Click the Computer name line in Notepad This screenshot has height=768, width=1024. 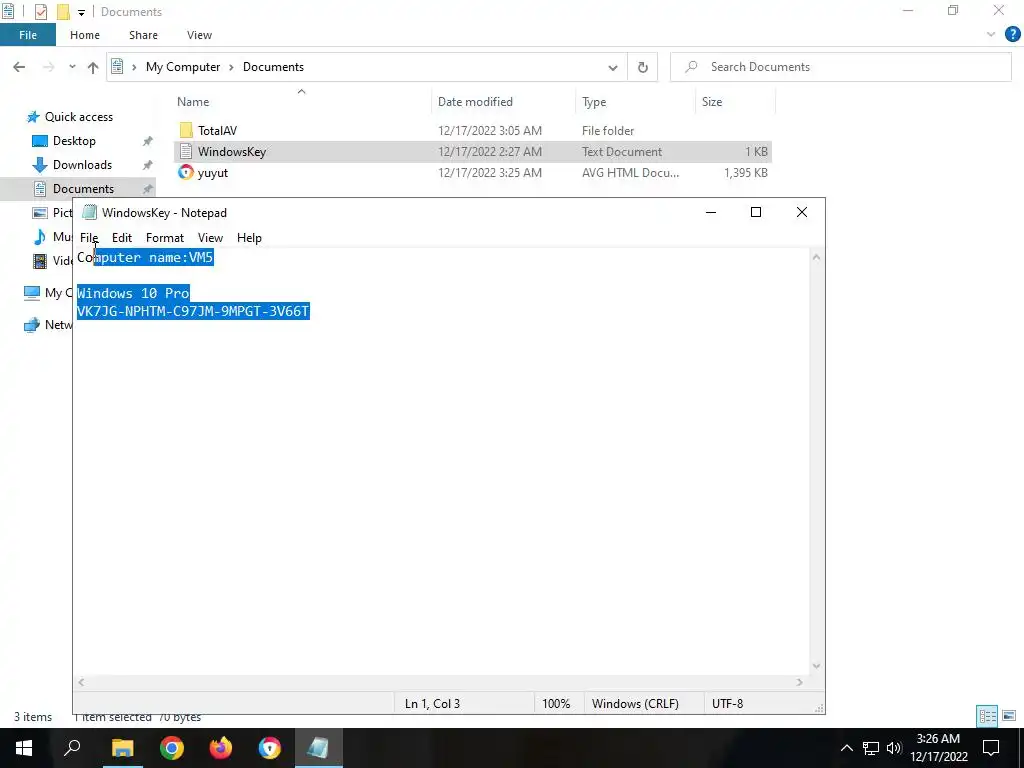pos(145,257)
